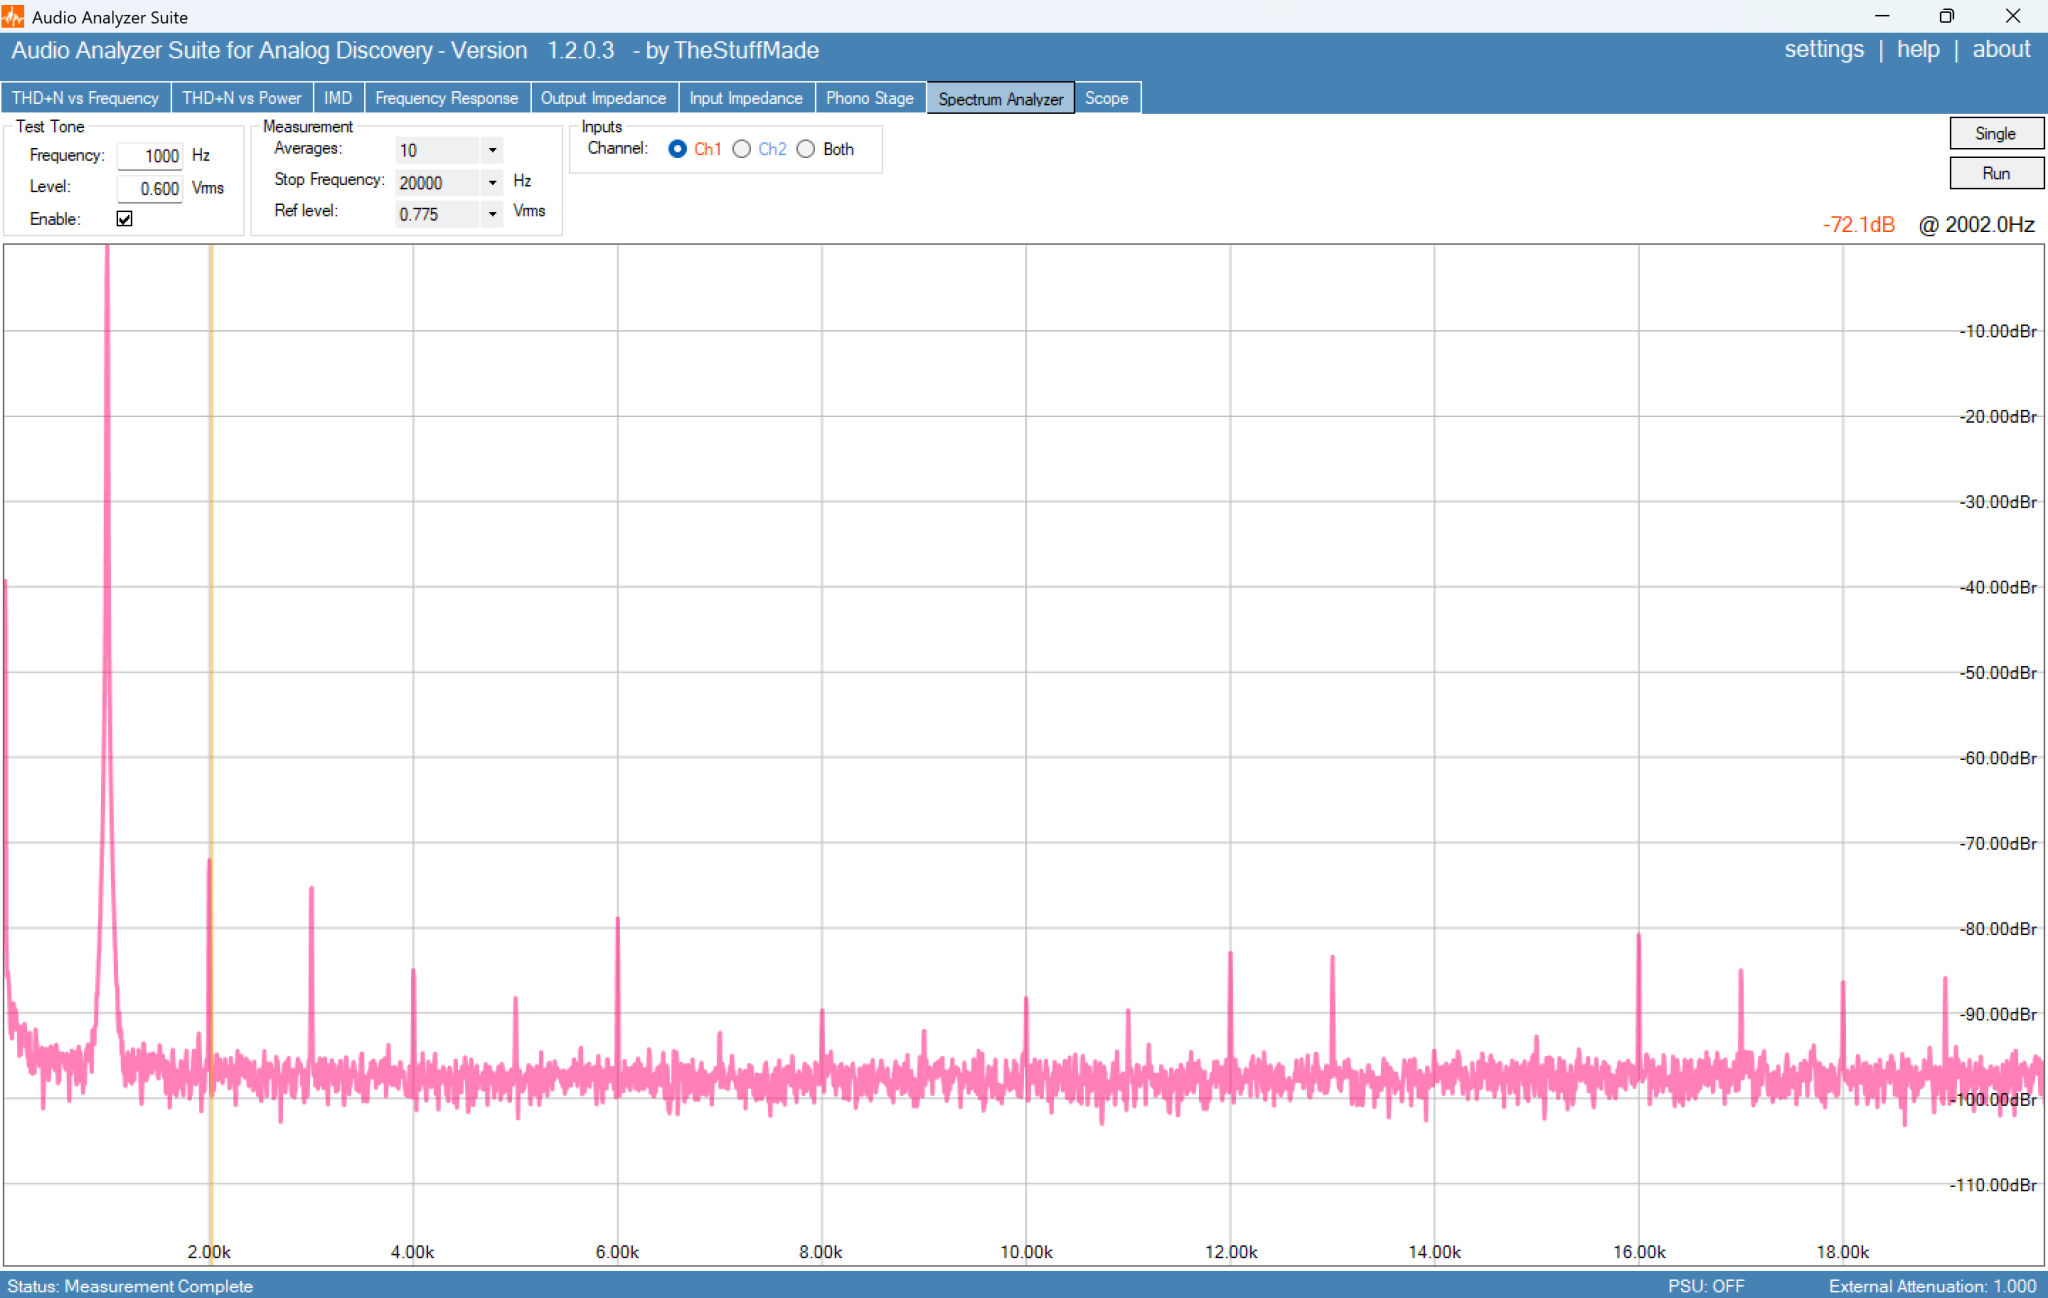Viewport: 2048px width, 1298px height.
Task: Click the Audio Analyzer Suite app icon
Action: point(13,16)
